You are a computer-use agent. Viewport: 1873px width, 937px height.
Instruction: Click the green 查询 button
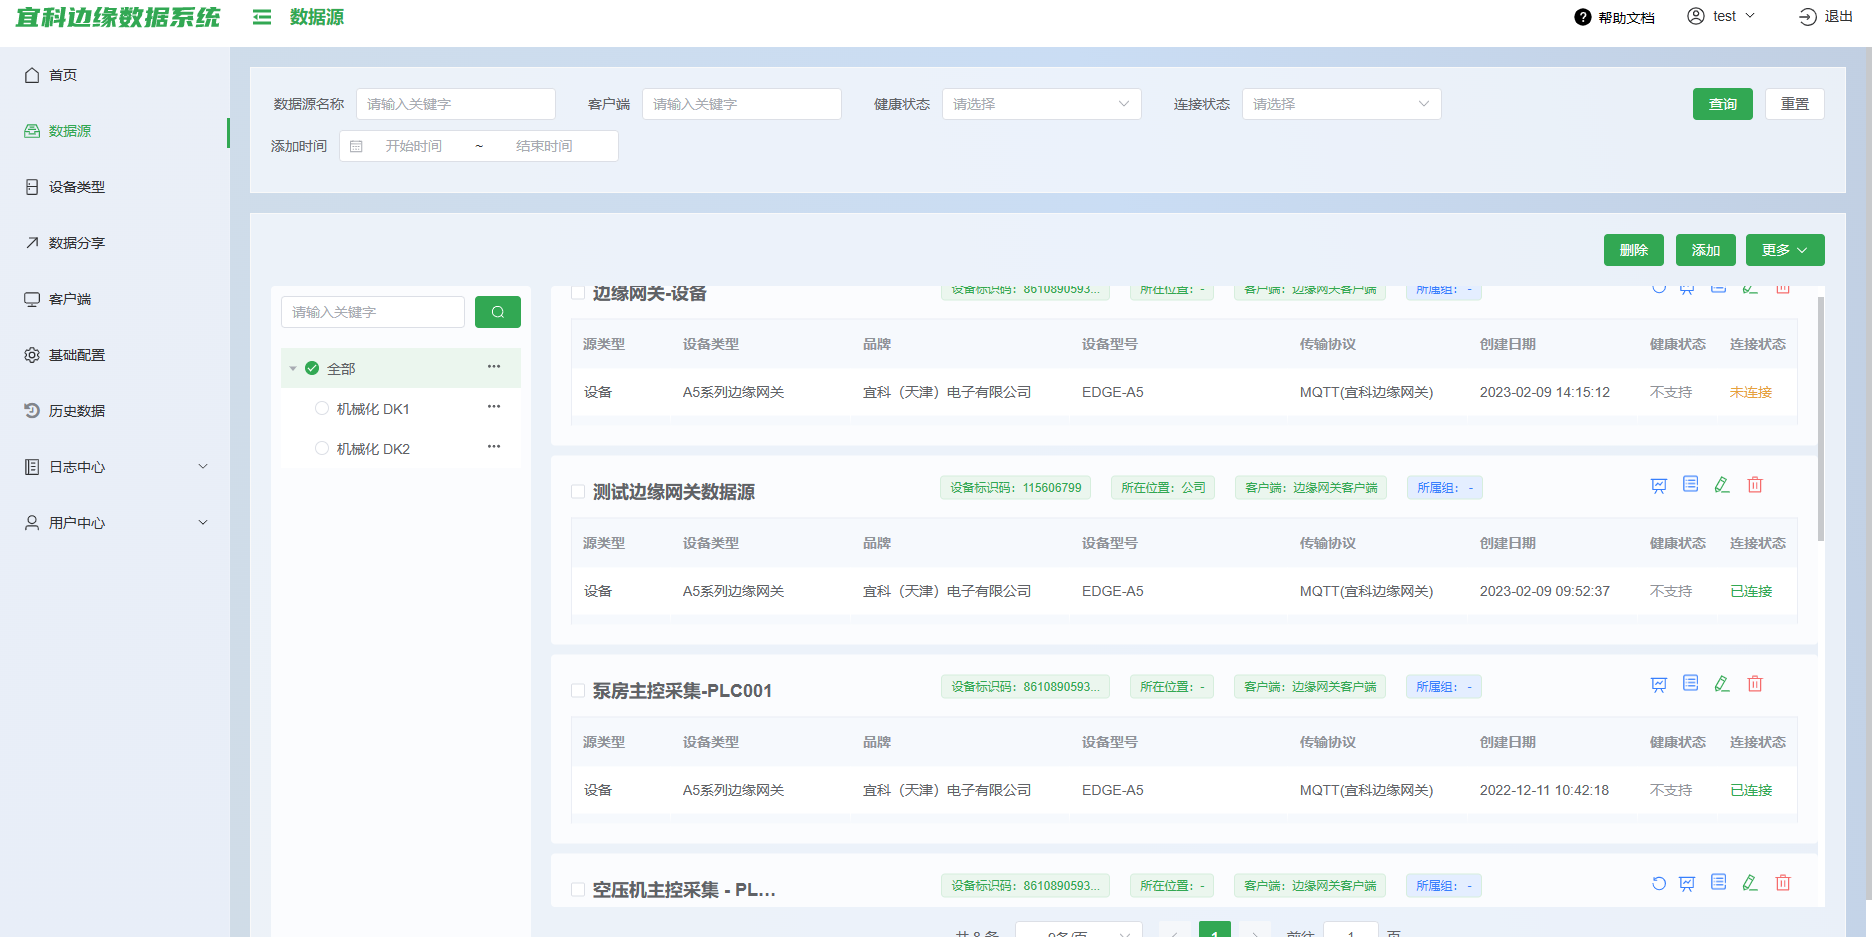(1722, 104)
